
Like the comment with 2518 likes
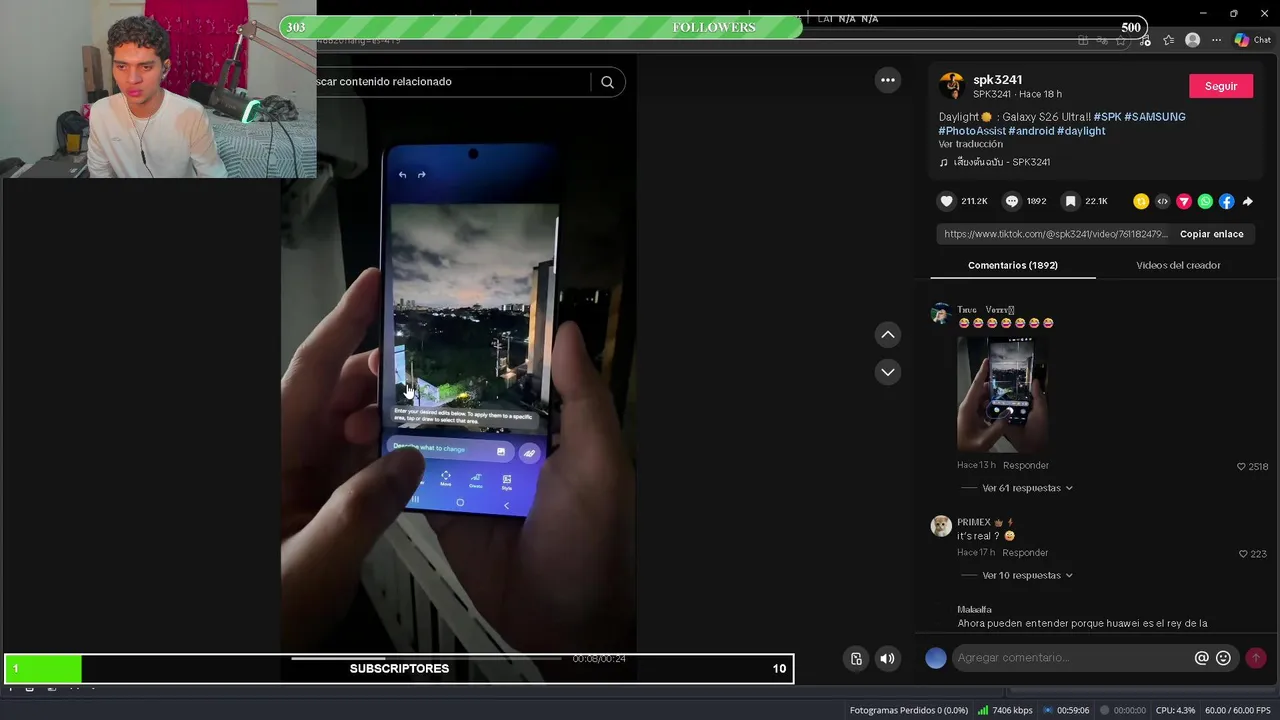pyautogui.click(x=1242, y=467)
